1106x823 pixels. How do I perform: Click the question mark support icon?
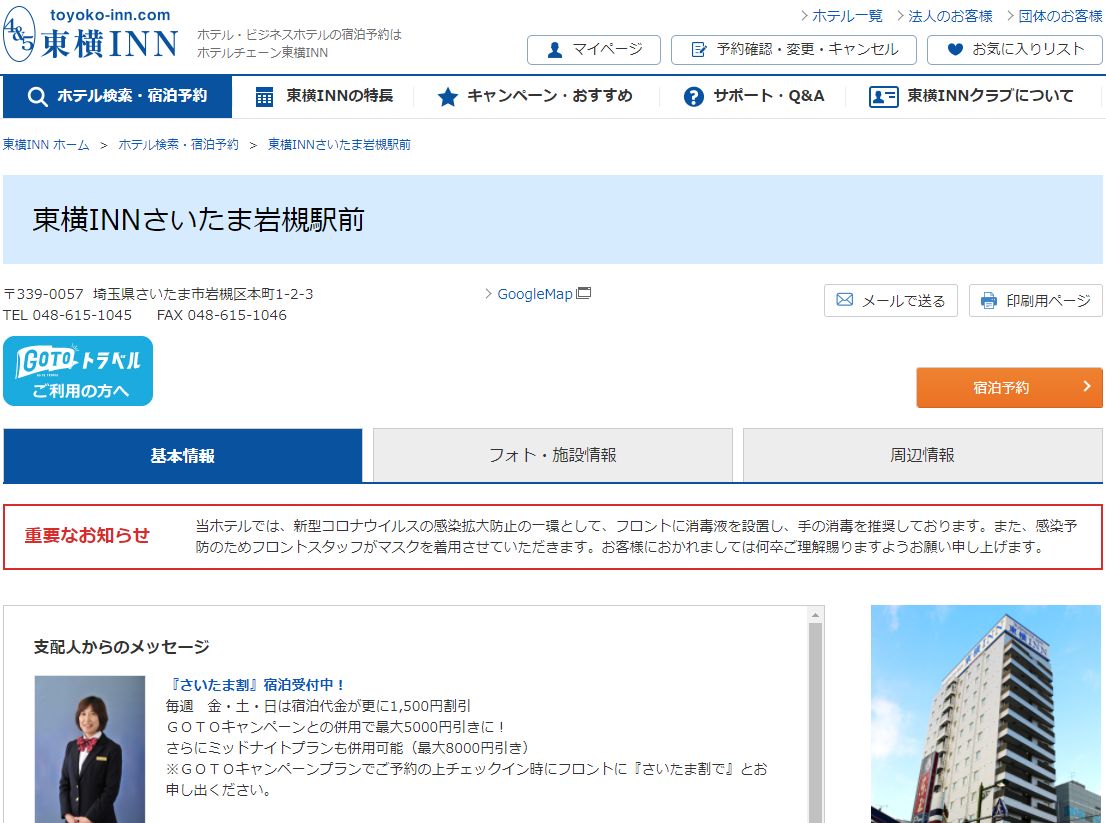(x=693, y=97)
